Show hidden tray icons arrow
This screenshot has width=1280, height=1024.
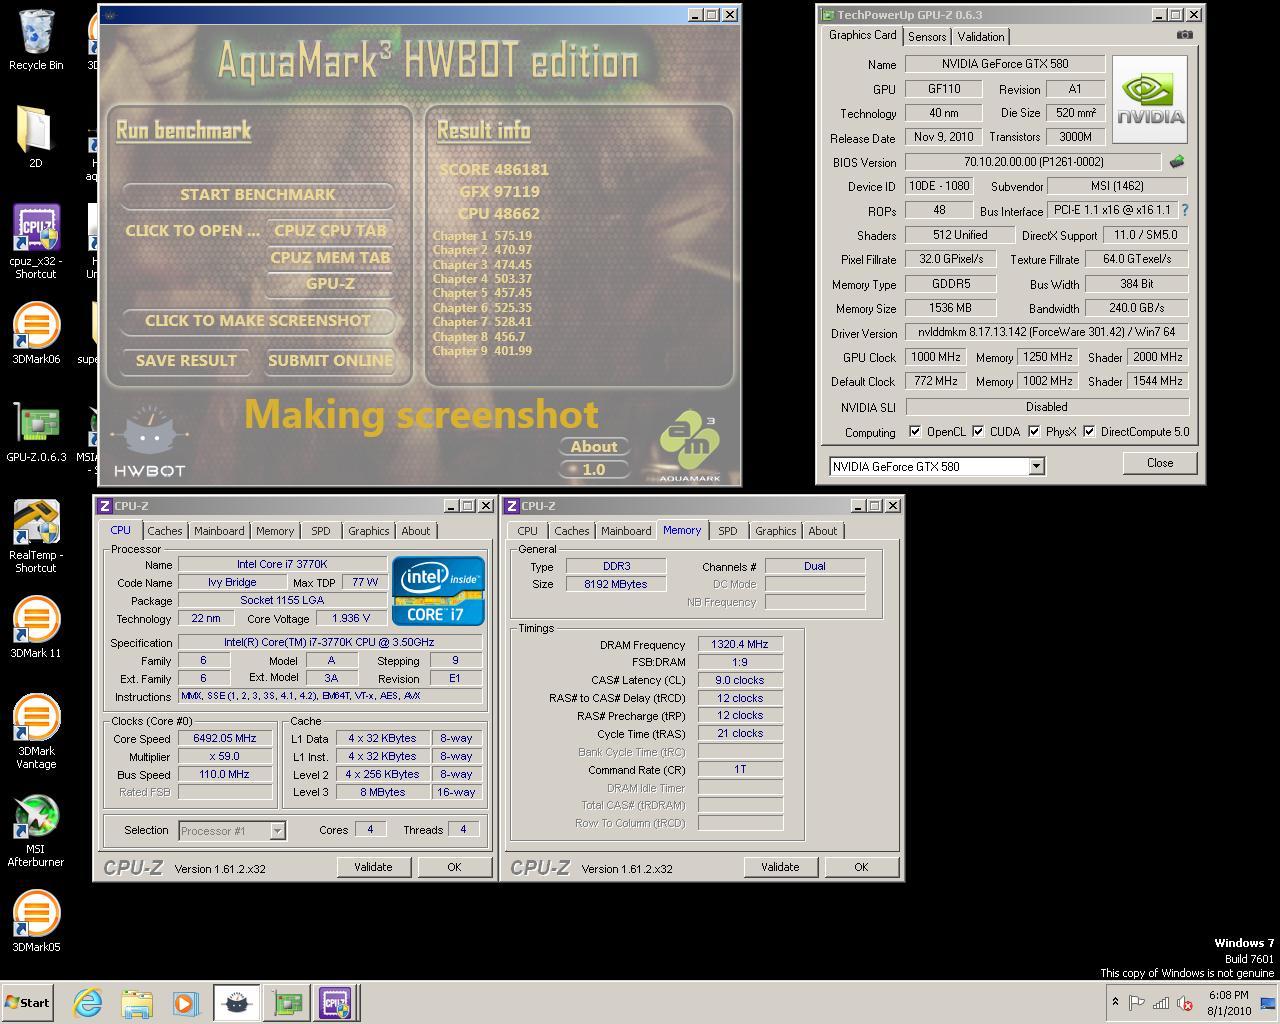[x=1114, y=1002]
